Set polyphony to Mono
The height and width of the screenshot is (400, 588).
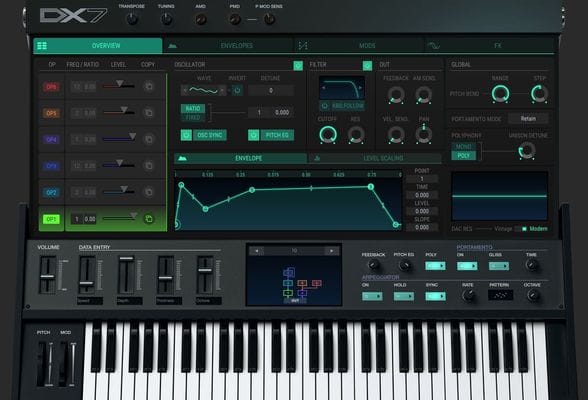click(464, 147)
